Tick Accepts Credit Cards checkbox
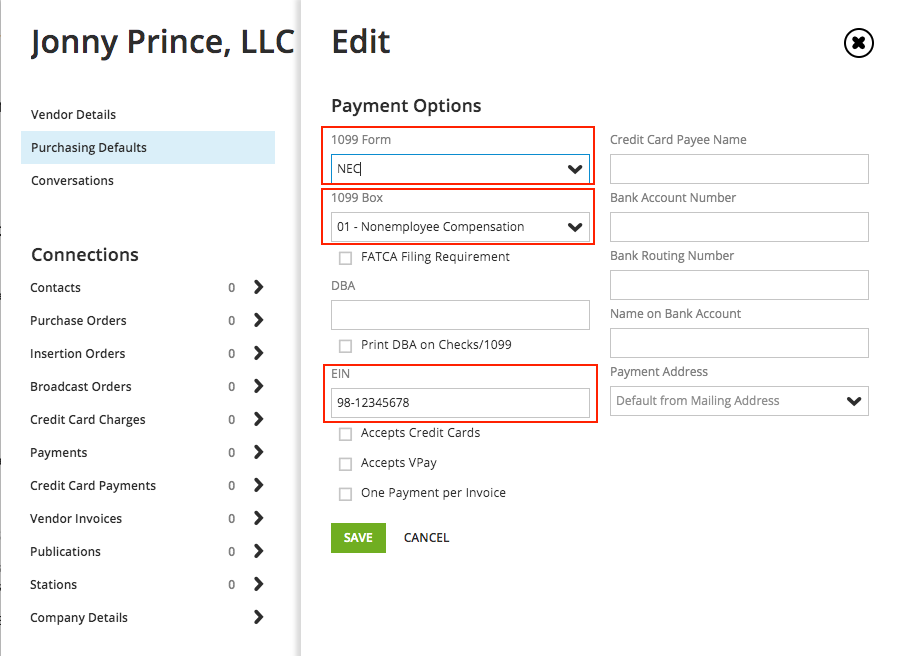The height and width of the screenshot is (656, 900). pyautogui.click(x=346, y=434)
